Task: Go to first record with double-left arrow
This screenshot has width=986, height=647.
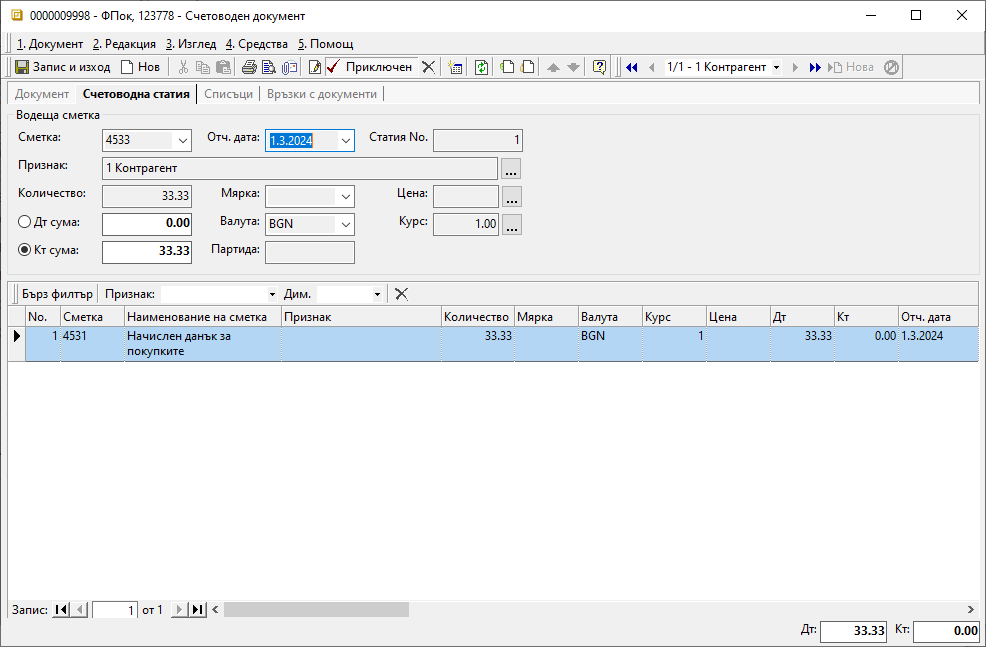Action: 631,67
